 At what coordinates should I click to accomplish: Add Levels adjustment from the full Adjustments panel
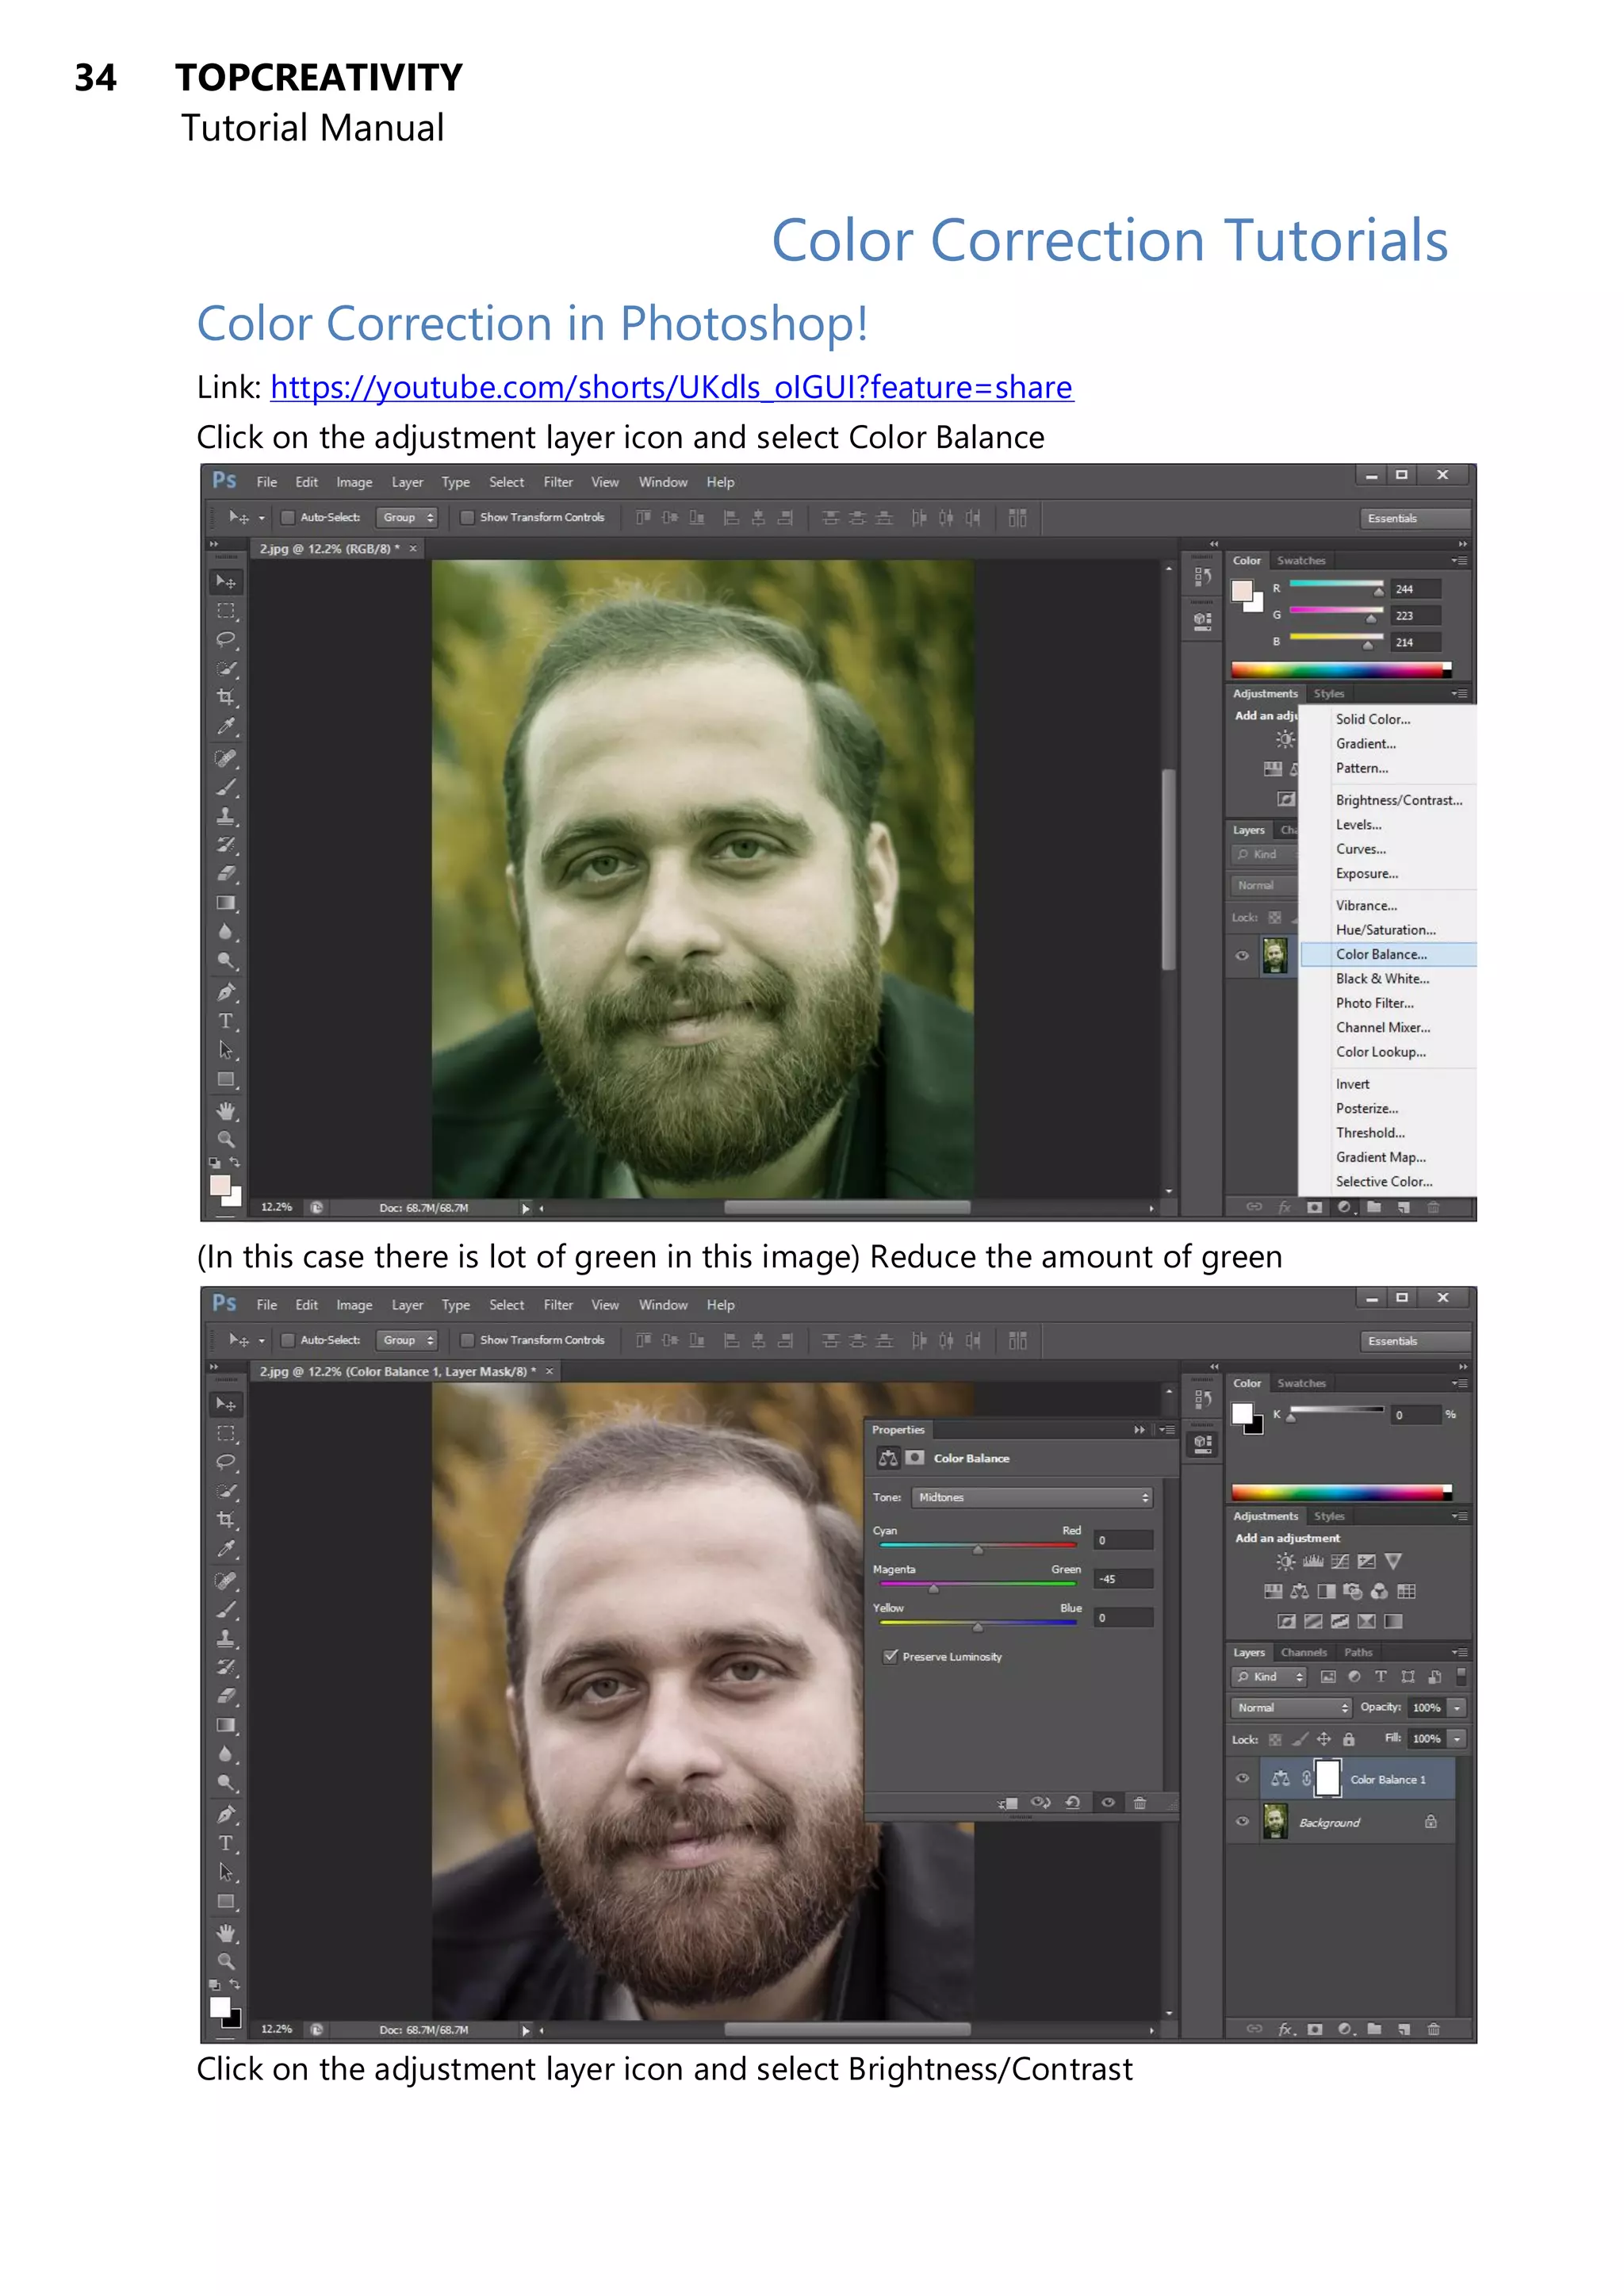pyautogui.click(x=1313, y=1561)
